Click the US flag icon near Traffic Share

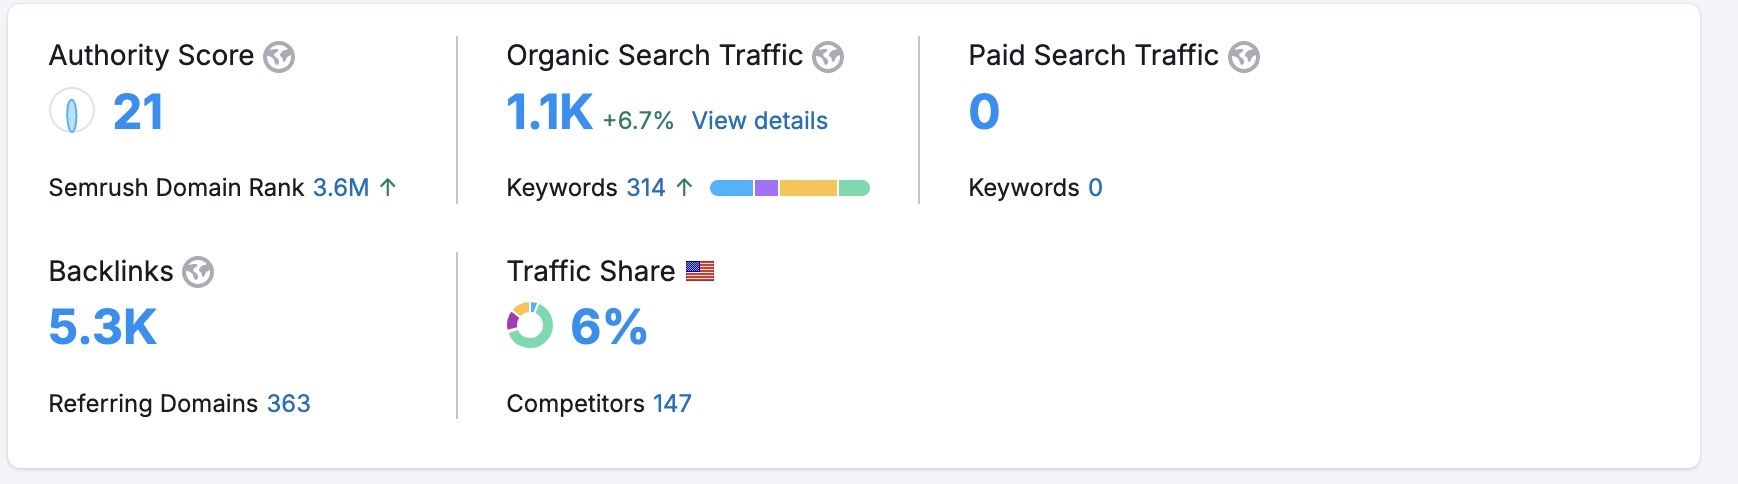tap(700, 271)
